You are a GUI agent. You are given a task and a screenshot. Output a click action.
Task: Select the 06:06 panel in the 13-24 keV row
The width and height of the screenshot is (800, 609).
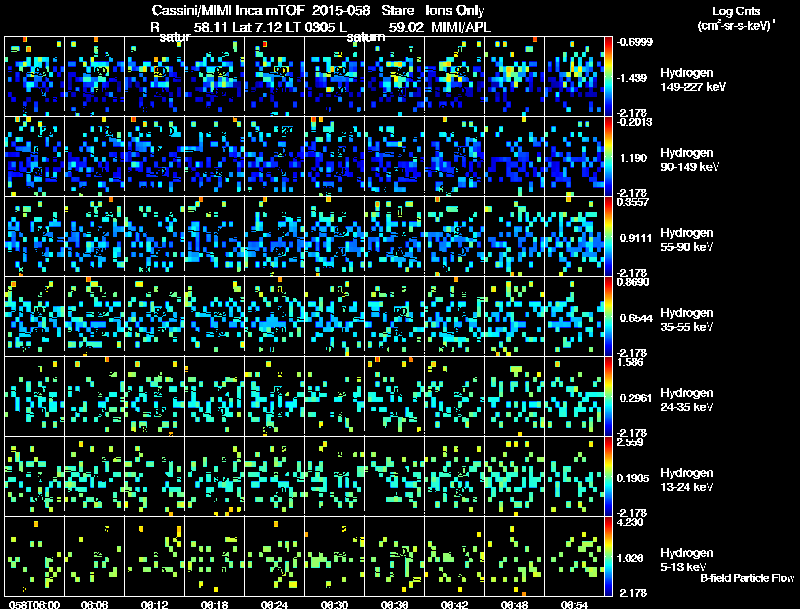click(94, 476)
